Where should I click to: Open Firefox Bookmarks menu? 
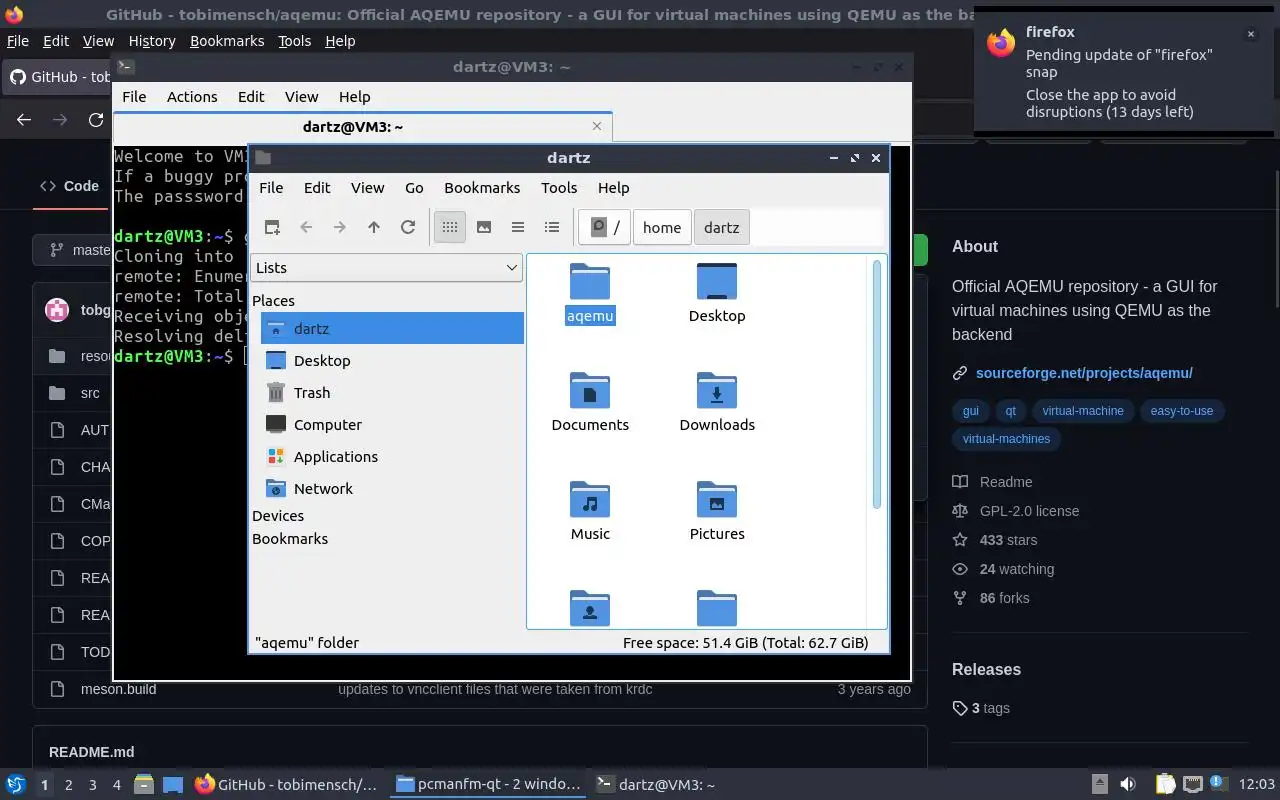pyautogui.click(x=227, y=41)
